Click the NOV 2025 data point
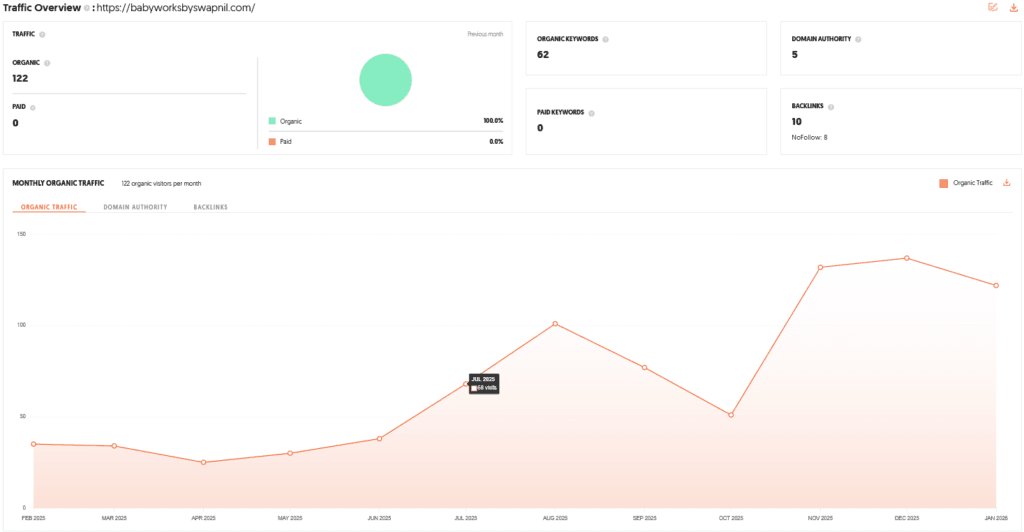This screenshot has width=1024, height=532. [x=820, y=267]
